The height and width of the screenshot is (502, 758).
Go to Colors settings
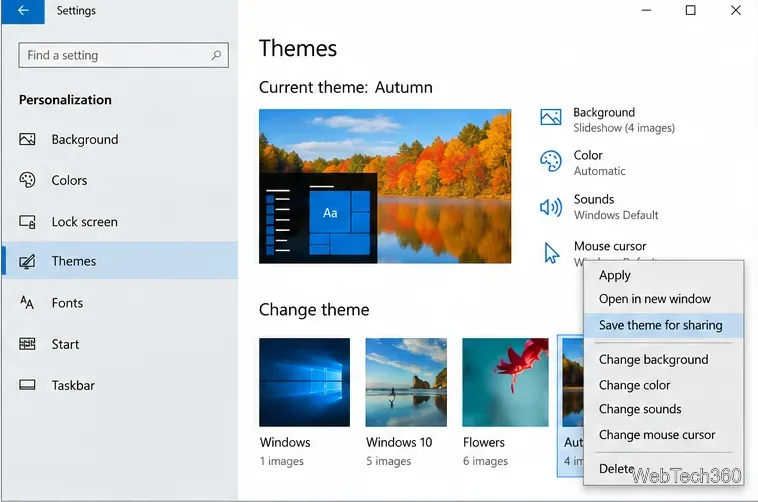[x=119, y=180]
